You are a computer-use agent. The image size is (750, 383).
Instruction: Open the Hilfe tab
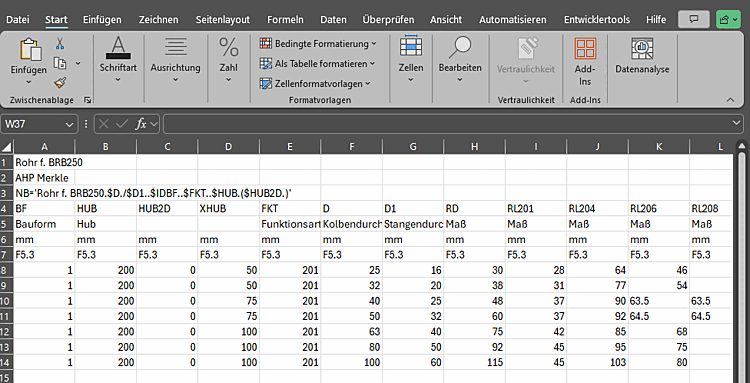(656, 20)
